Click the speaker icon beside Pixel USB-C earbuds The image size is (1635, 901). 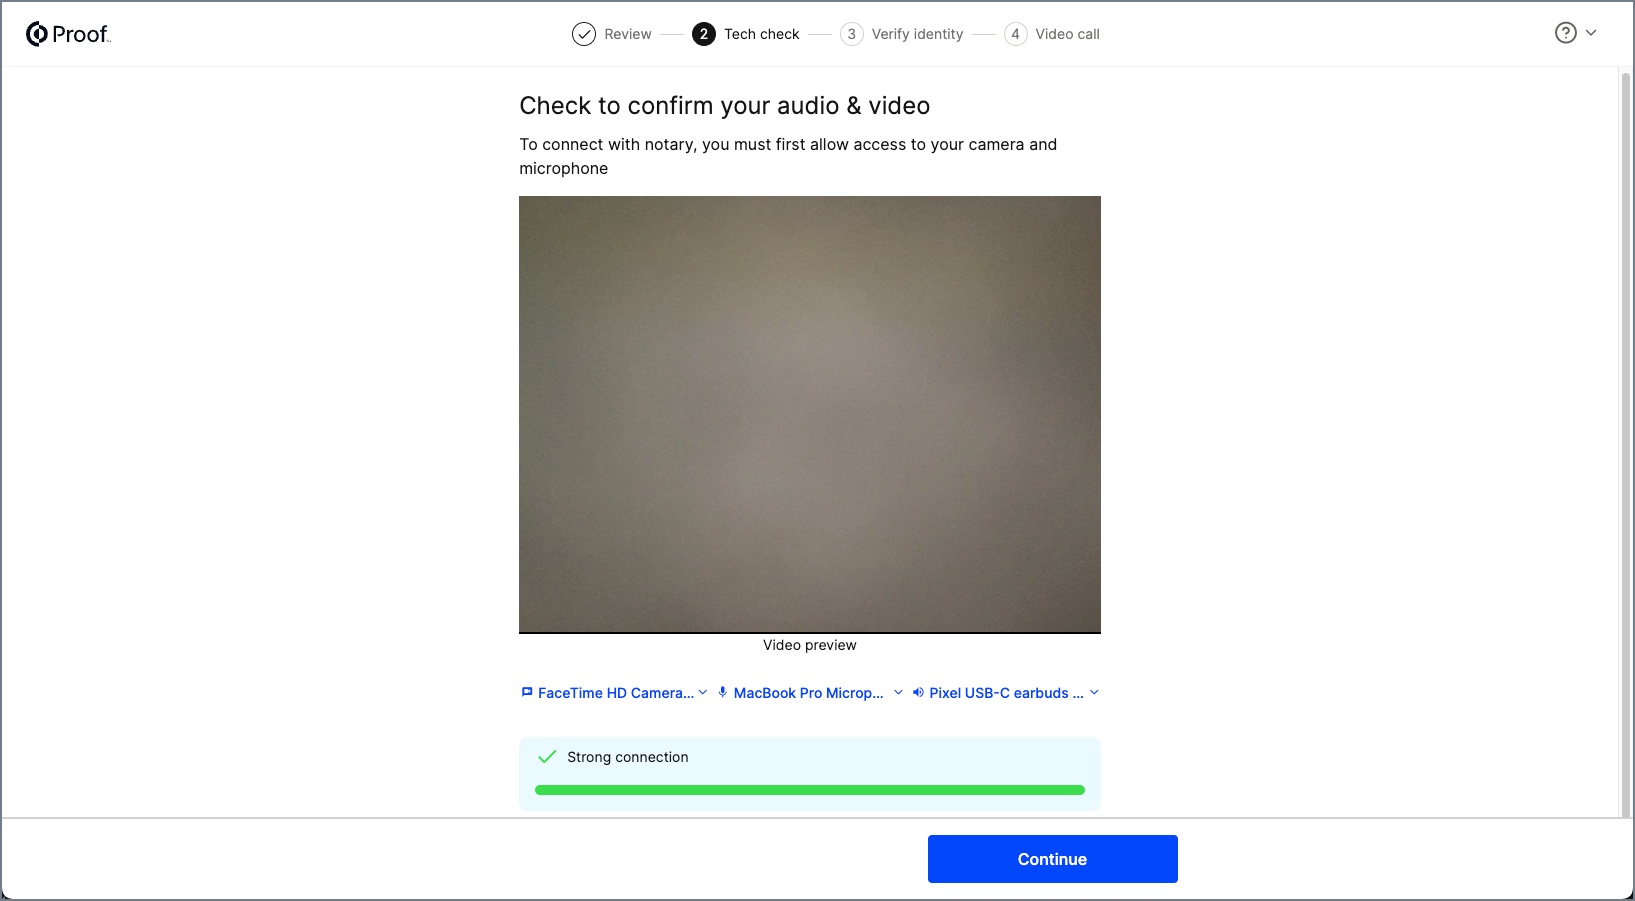pos(918,692)
